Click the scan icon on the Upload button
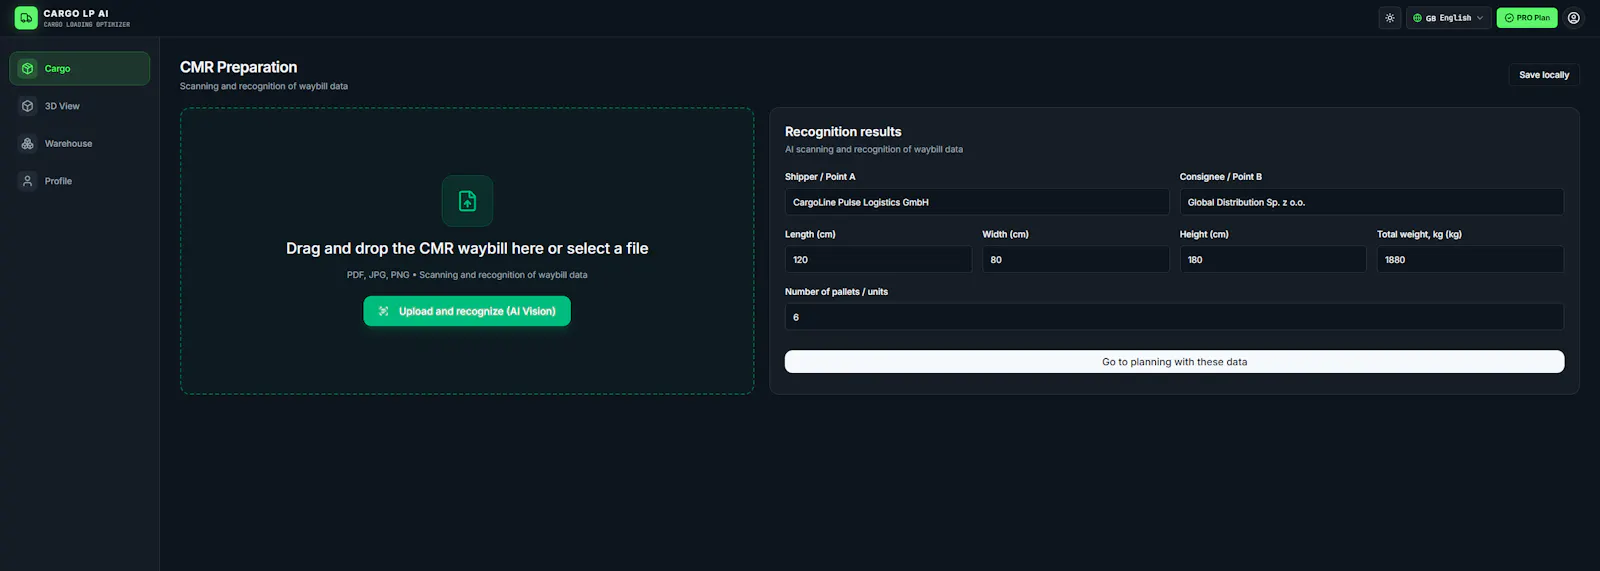Viewport: 1600px width, 571px height. pos(383,311)
